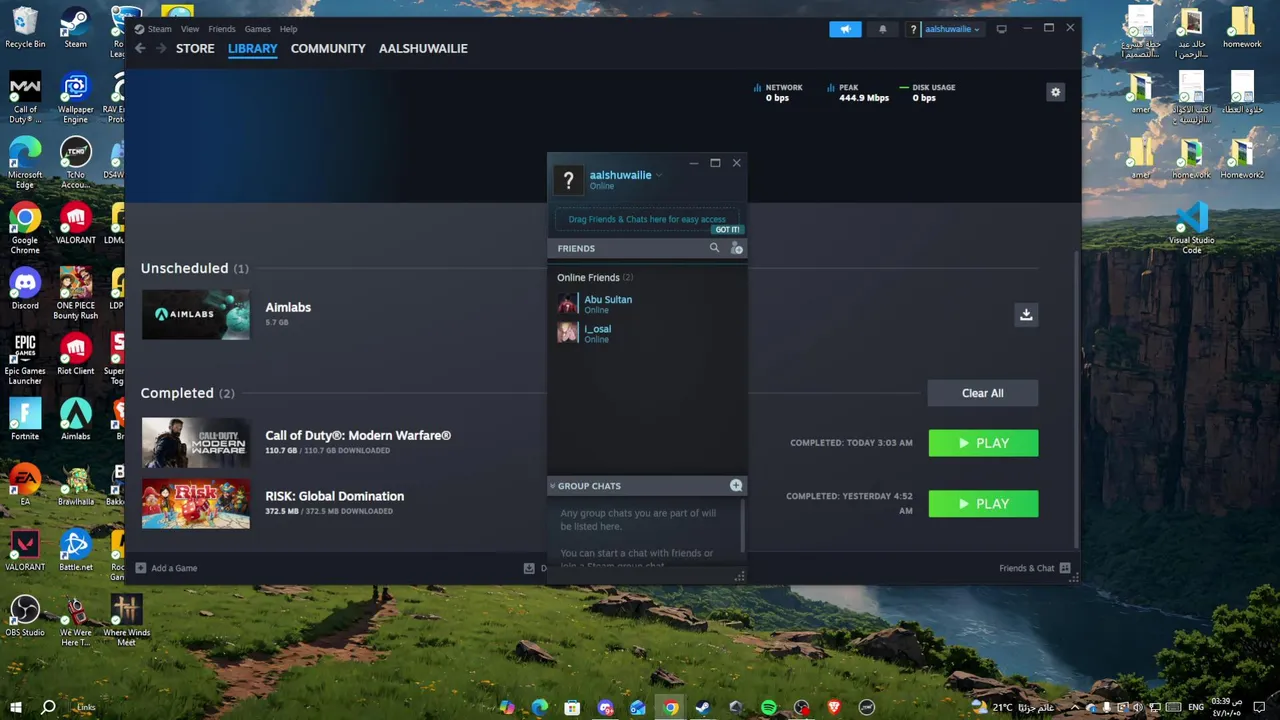The height and width of the screenshot is (720, 1280).
Task: Open Riot Client desktop shortcut
Action: coord(75,354)
